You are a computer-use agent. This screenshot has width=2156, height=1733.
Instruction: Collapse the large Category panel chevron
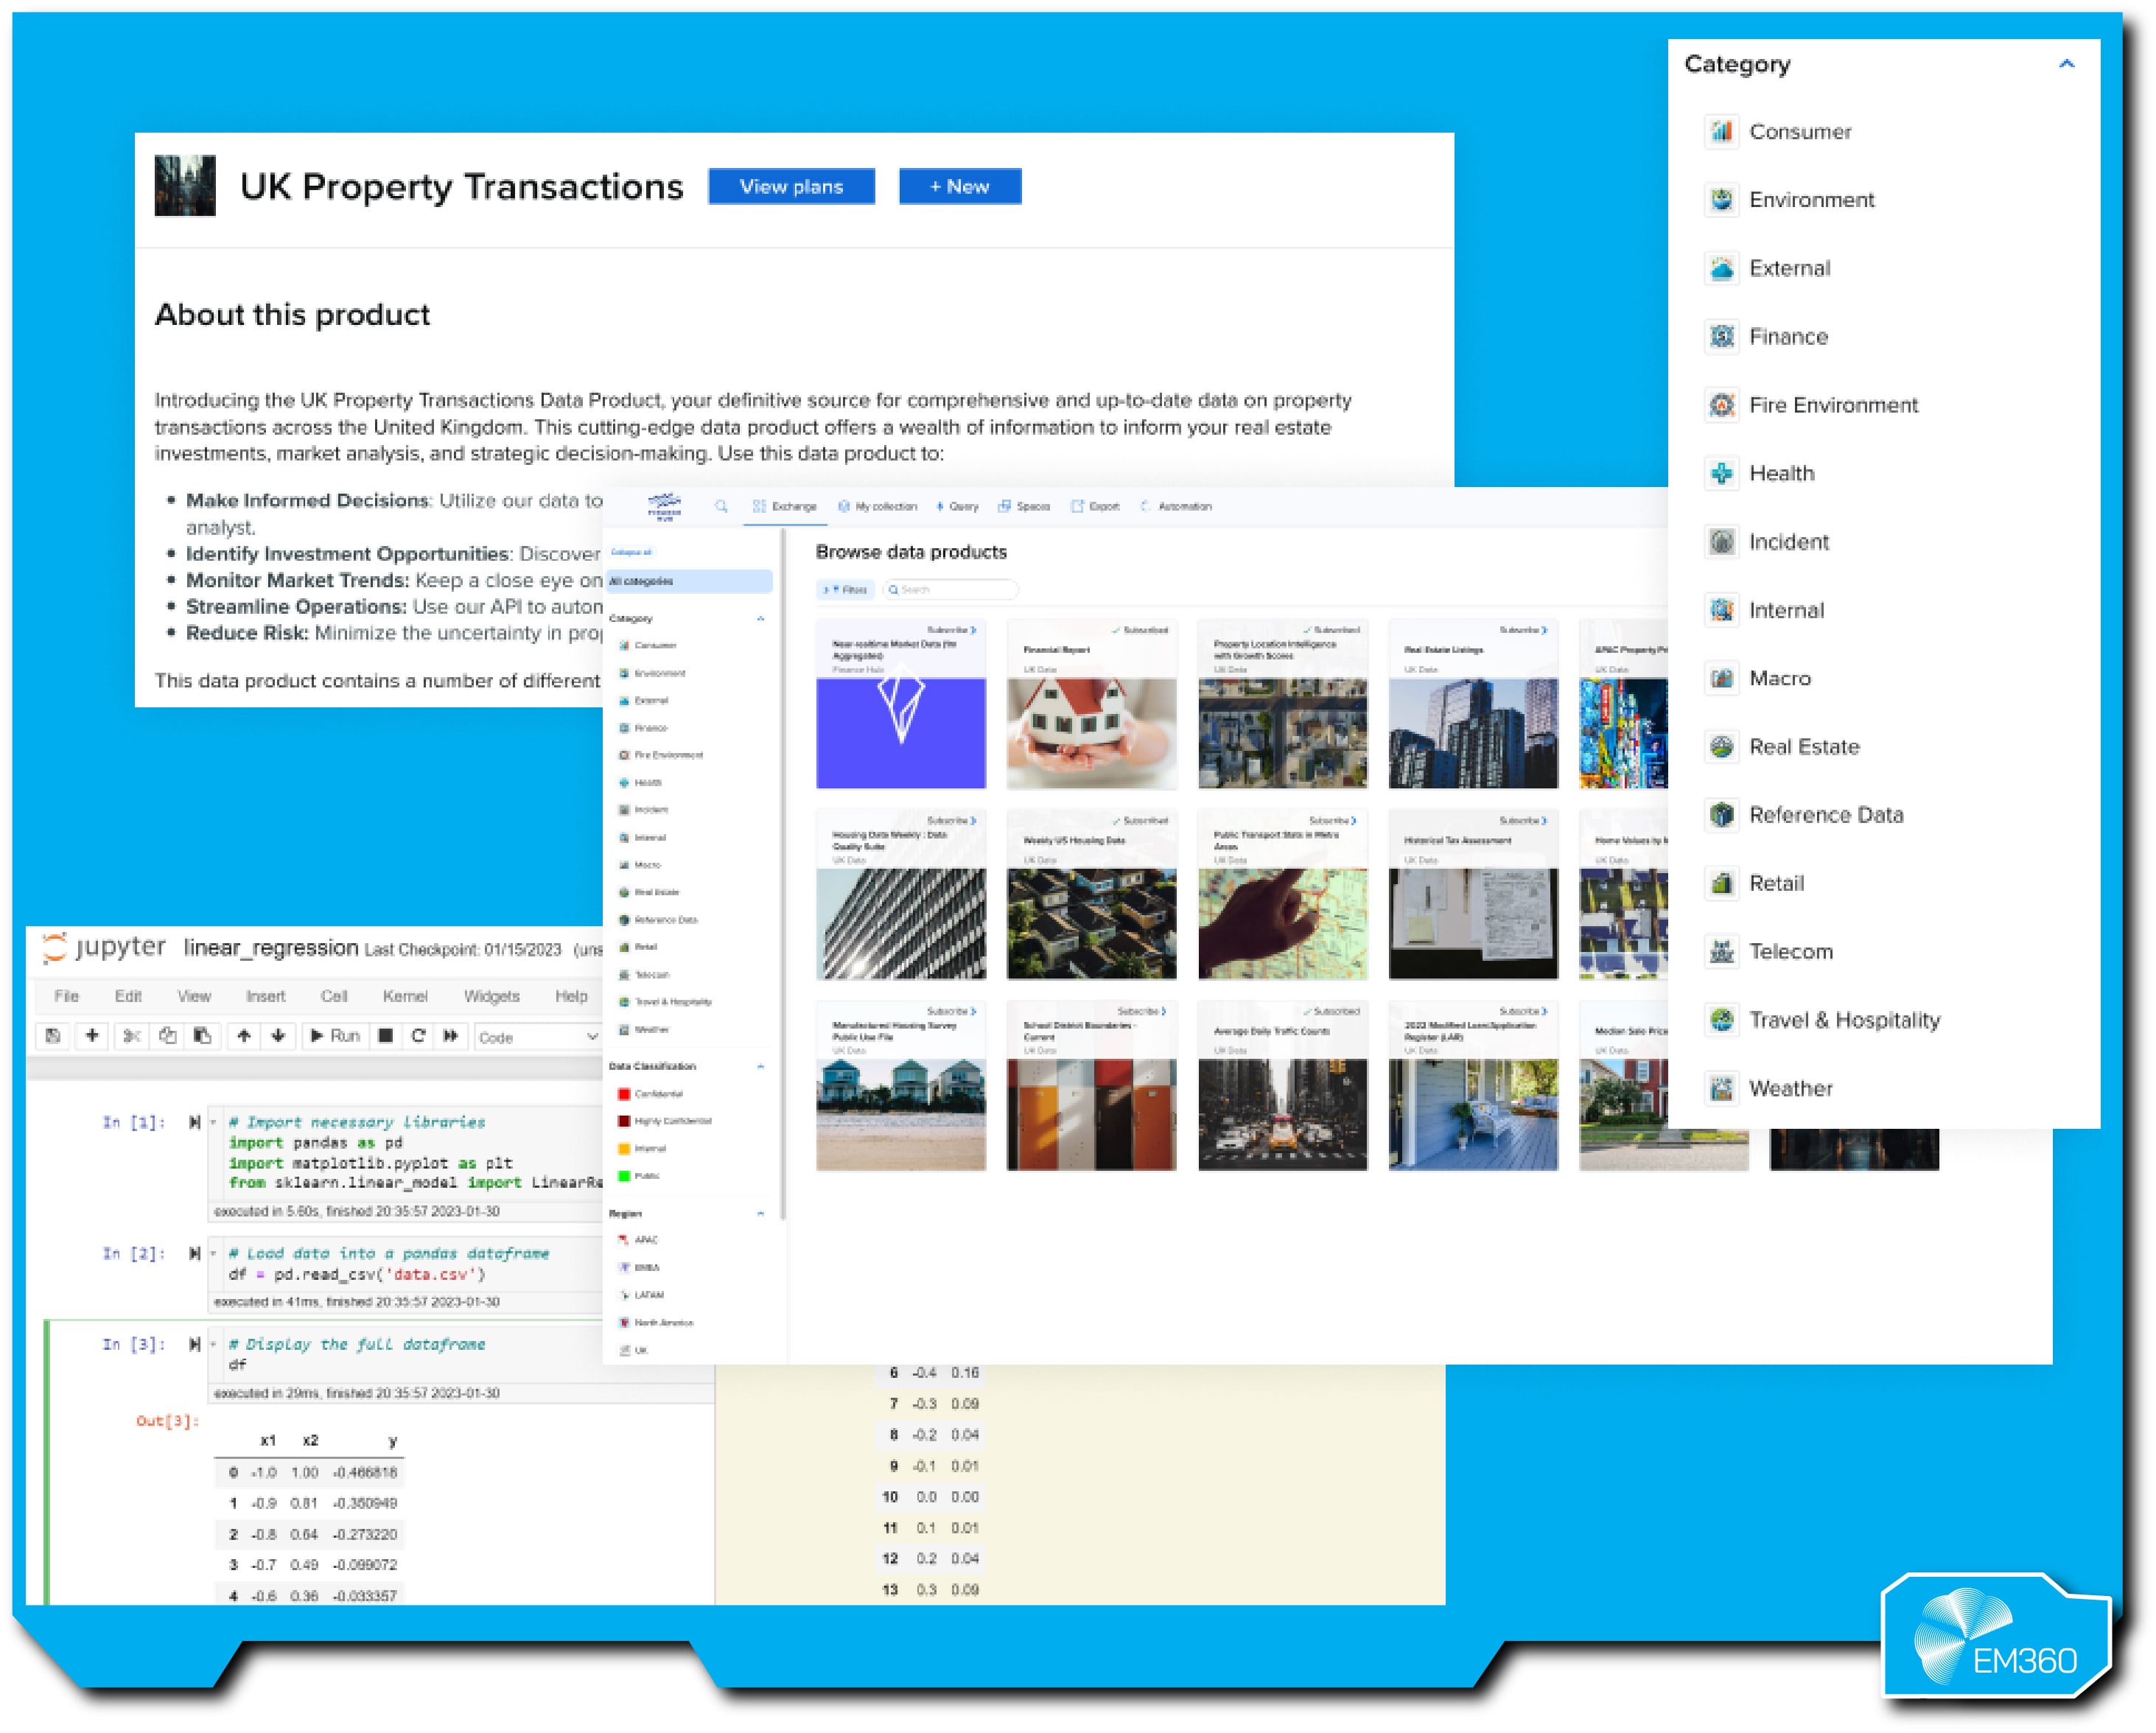tap(2066, 64)
